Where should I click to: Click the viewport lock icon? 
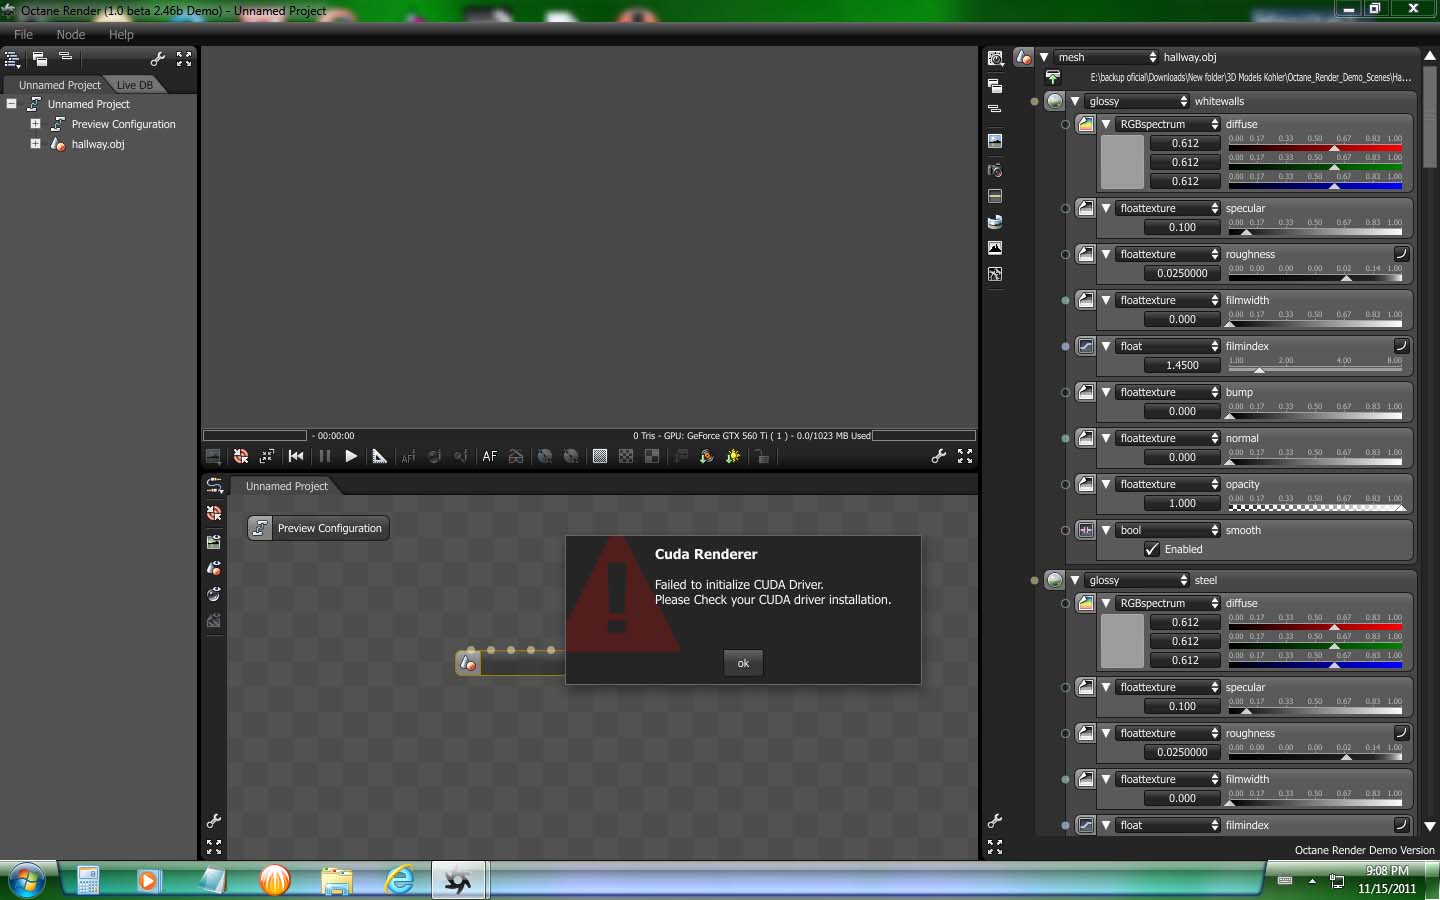click(762, 456)
